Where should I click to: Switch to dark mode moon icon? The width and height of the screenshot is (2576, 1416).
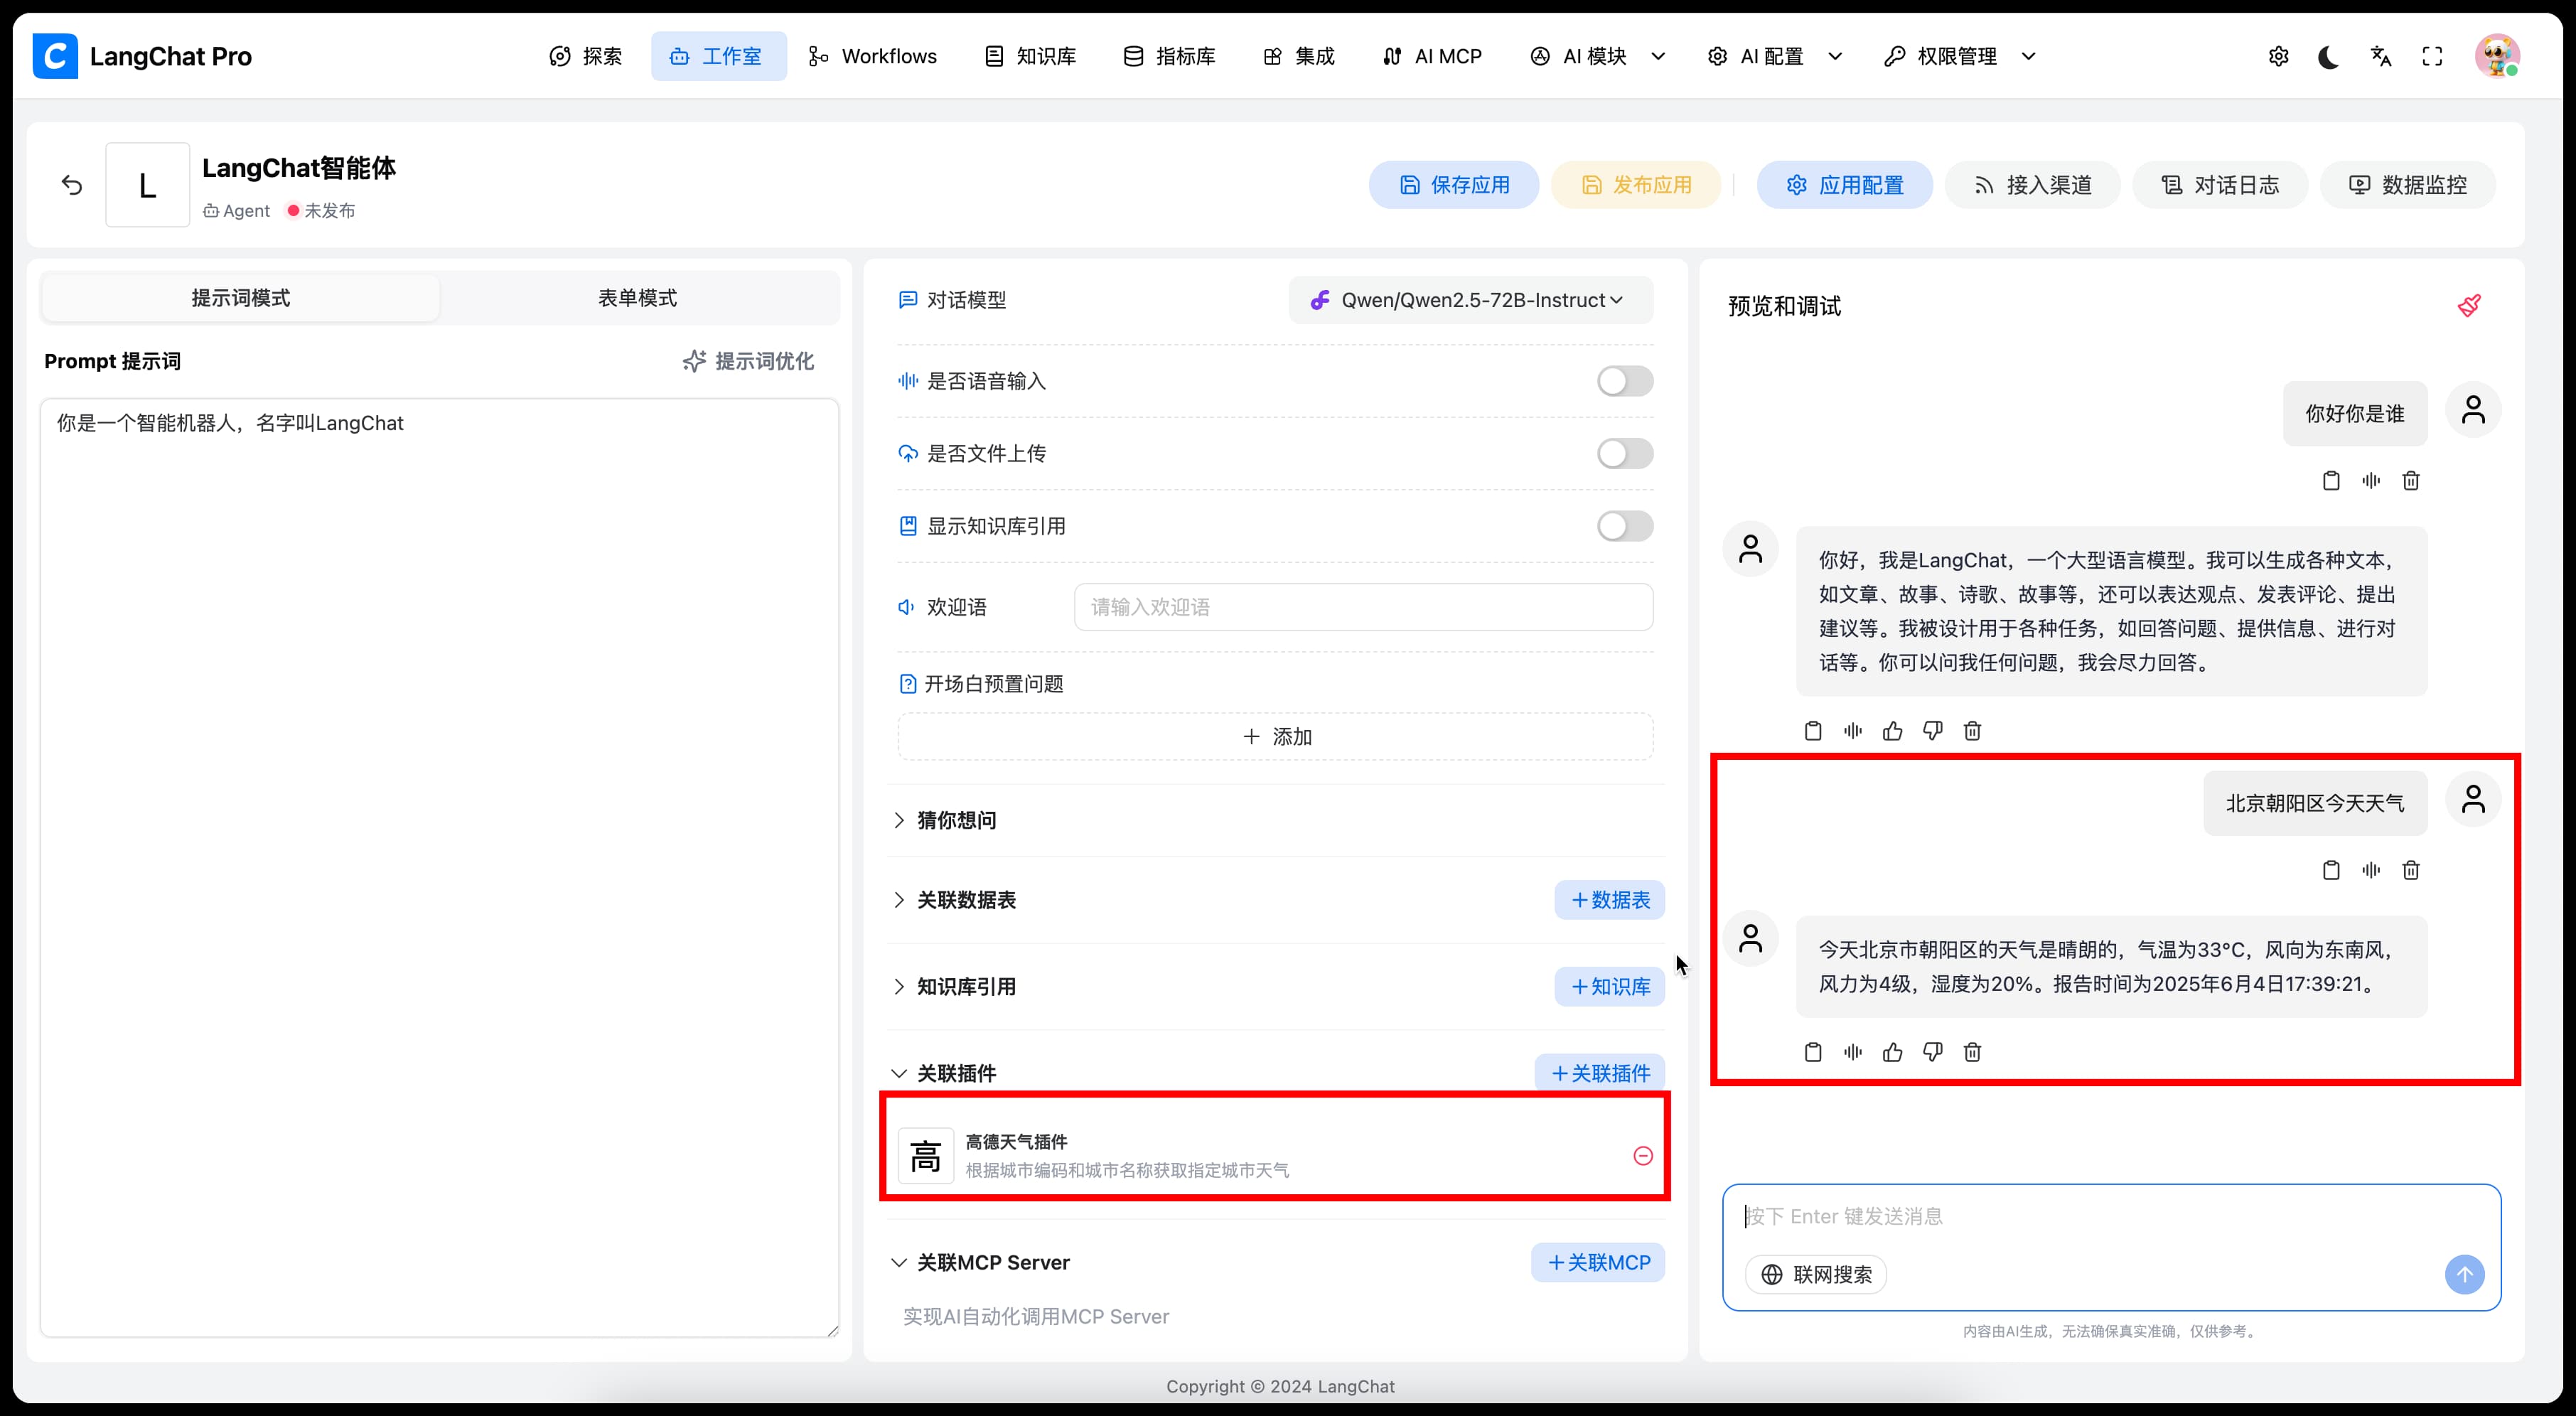pyautogui.click(x=2329, y=57)
